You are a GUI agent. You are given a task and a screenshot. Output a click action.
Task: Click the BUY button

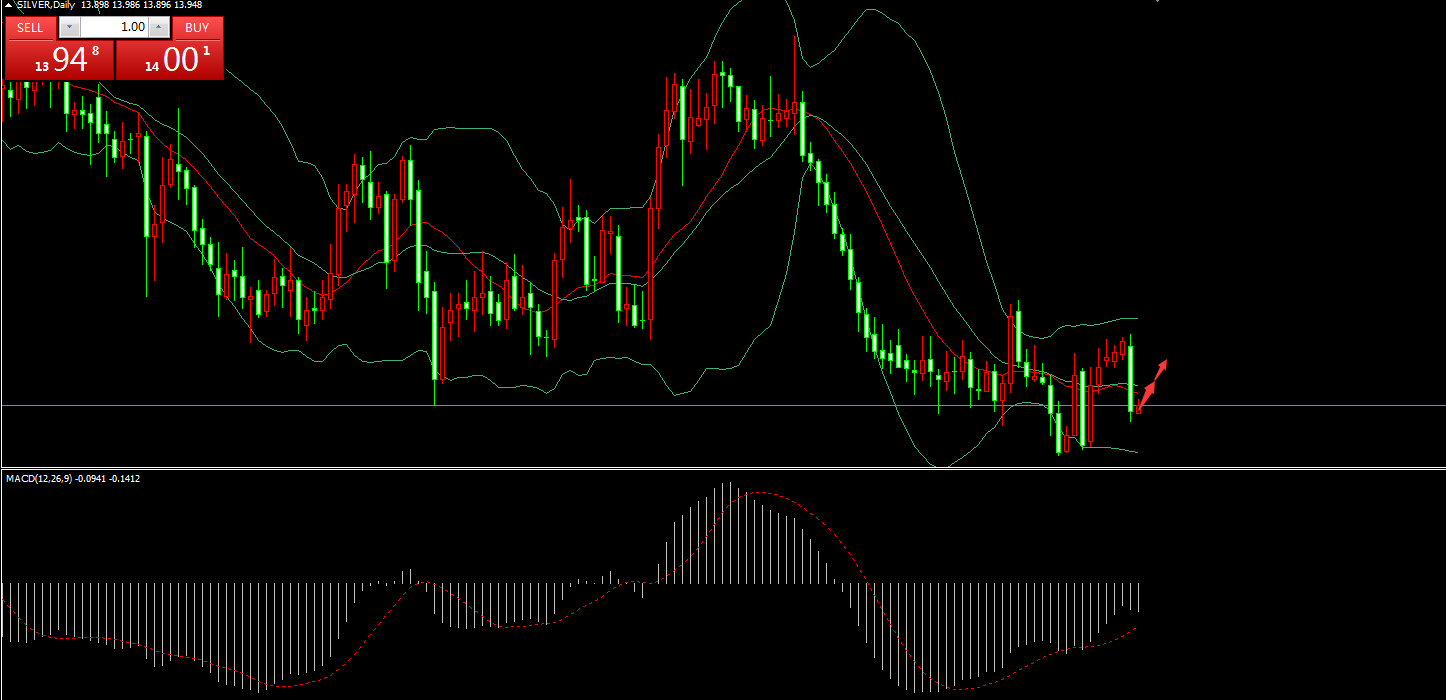click(197, 27)
